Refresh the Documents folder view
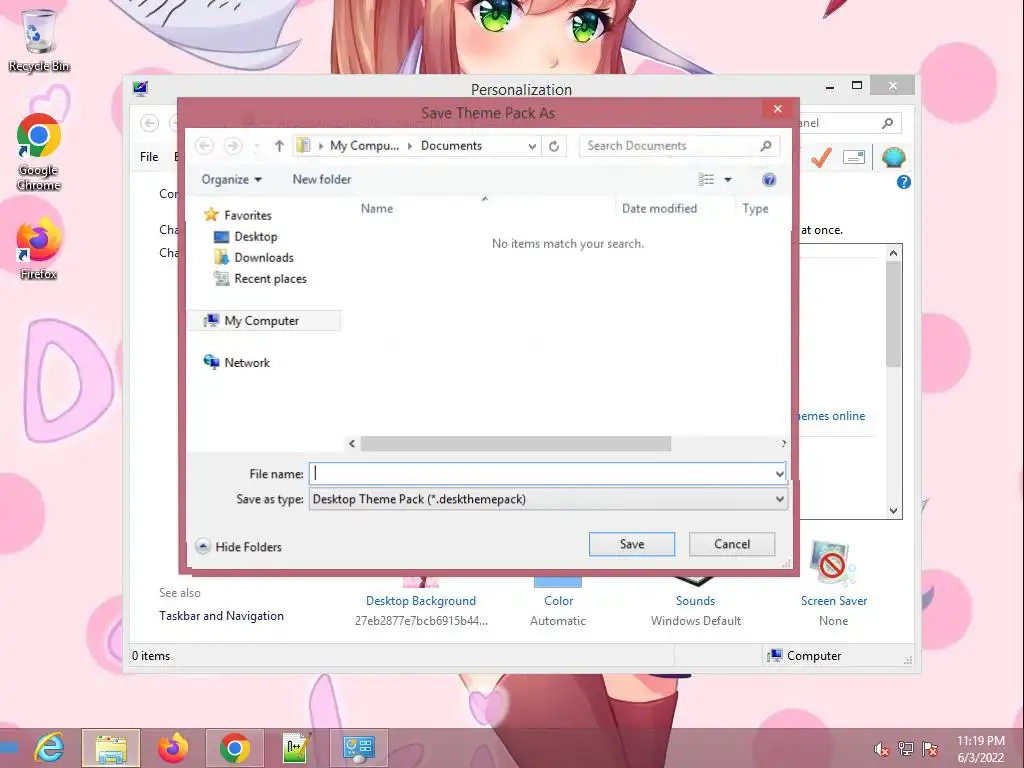 [554, 146]
